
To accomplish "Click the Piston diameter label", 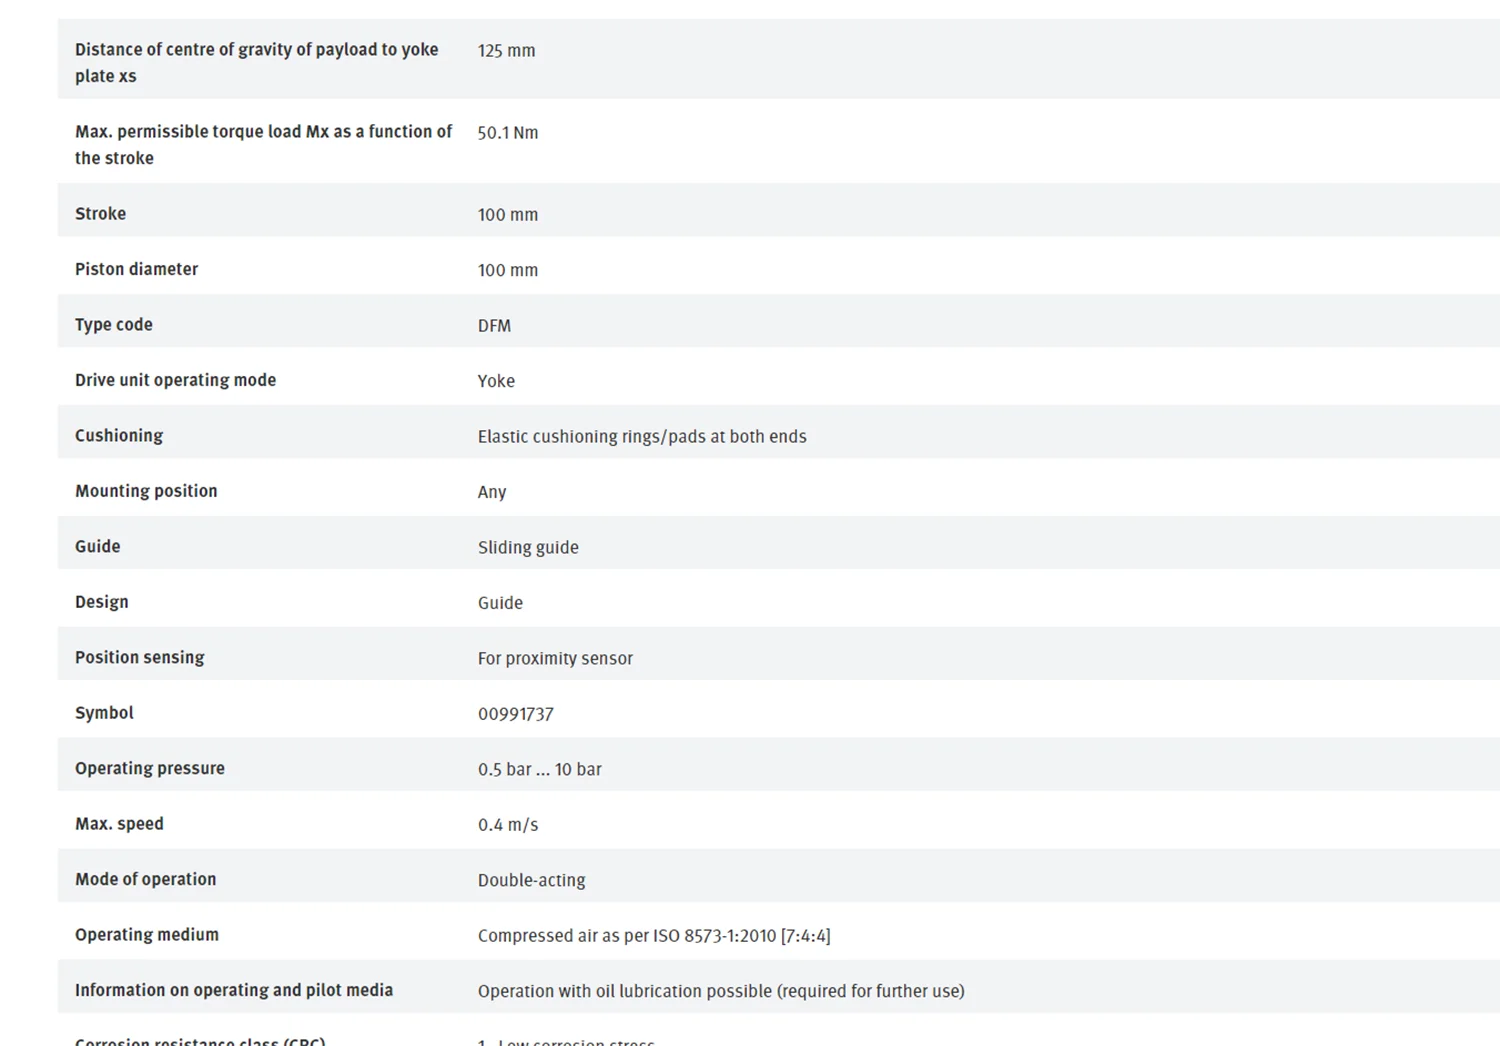I will tap(136, 269).
